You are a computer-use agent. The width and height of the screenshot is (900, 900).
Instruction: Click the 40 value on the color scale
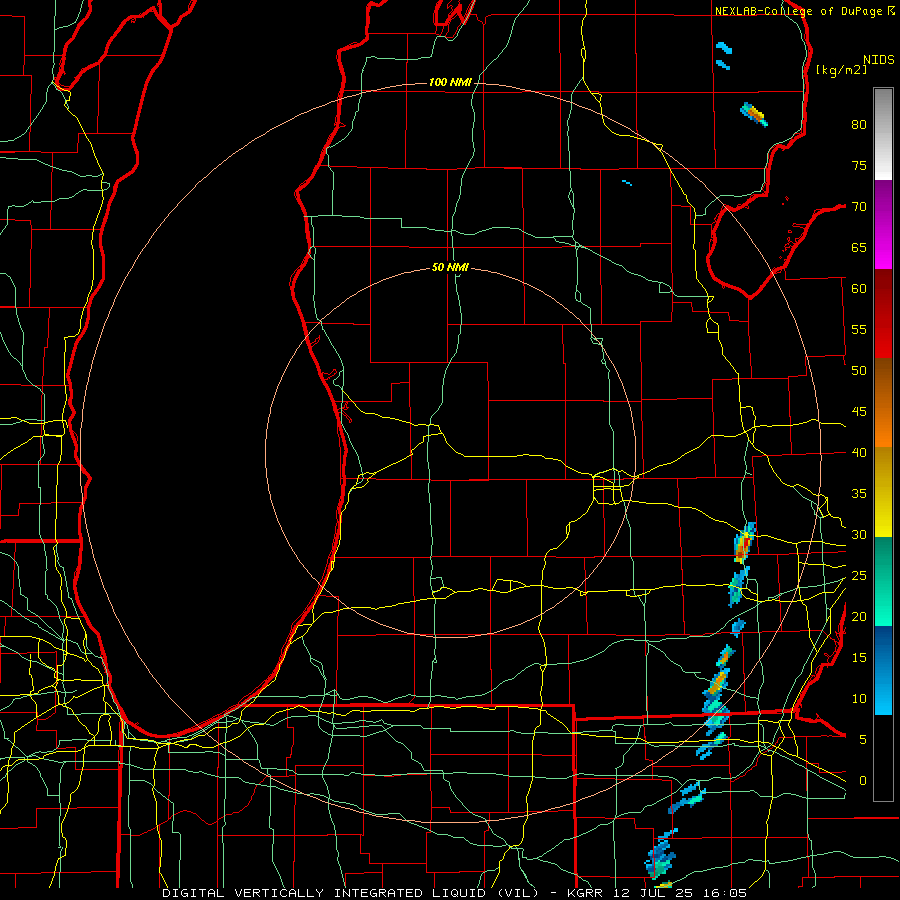point(859,453)
